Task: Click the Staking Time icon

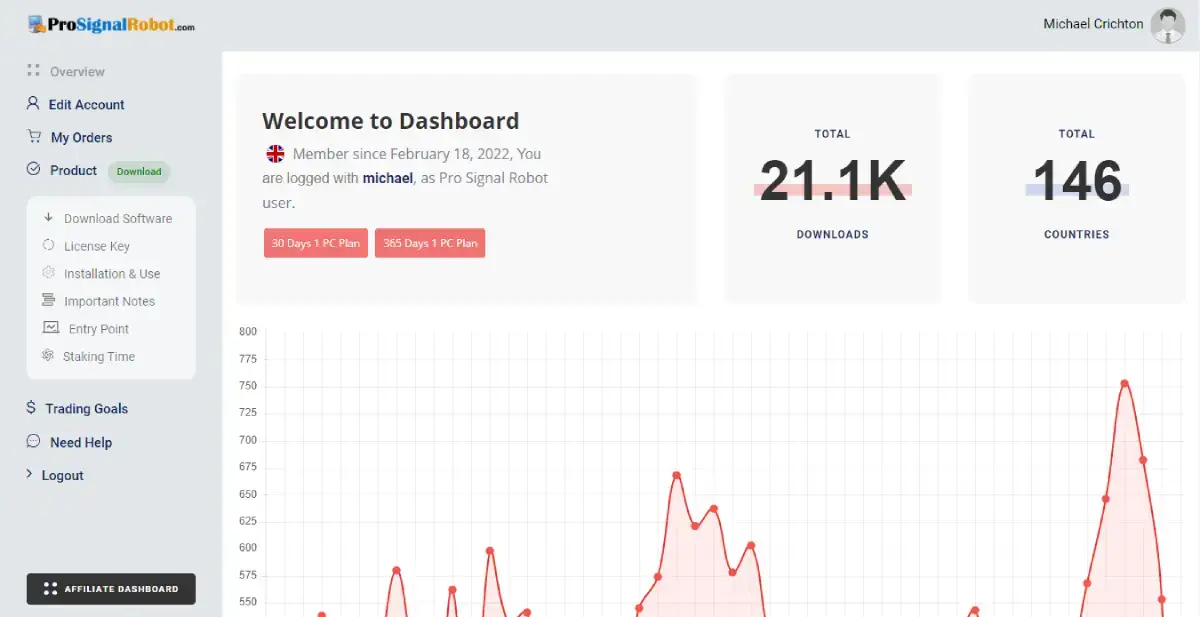Action: pyautogui.click(x=48, y=356)
